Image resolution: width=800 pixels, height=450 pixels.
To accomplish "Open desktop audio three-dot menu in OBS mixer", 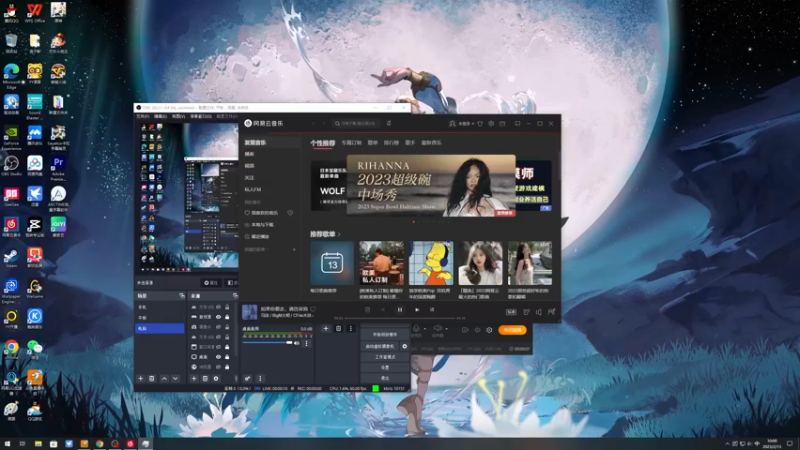I will pos(307,343).
